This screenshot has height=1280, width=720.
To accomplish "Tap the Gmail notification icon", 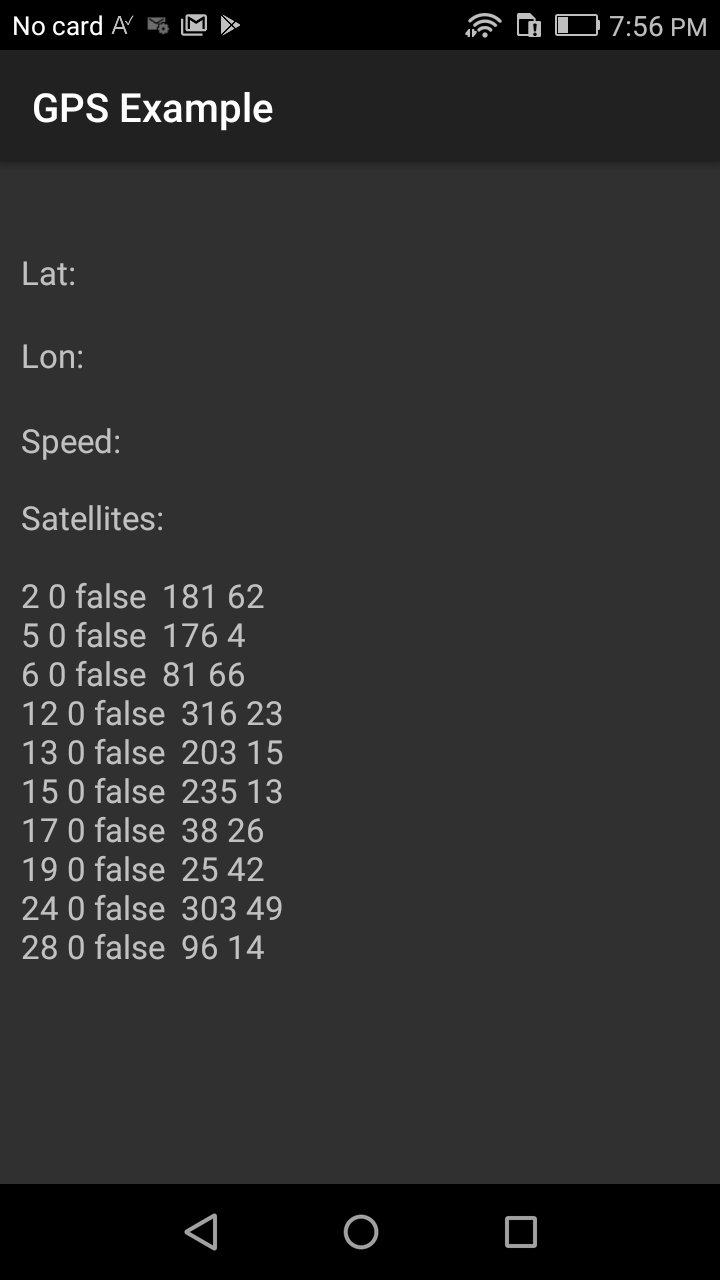I will coord(193,26).
